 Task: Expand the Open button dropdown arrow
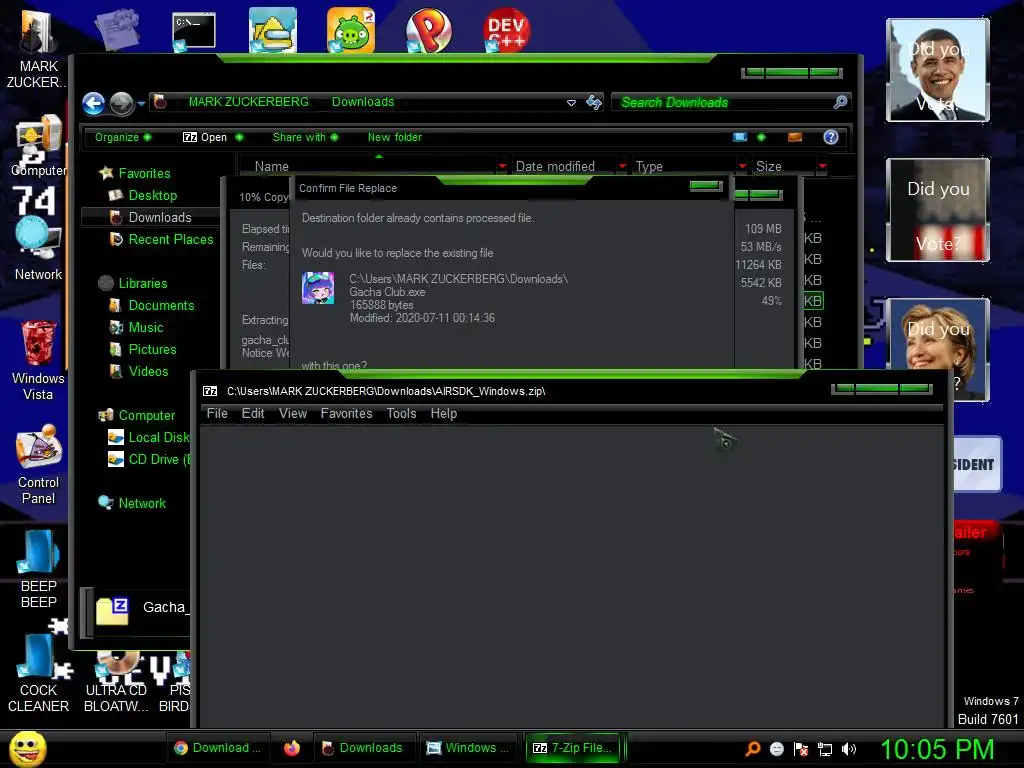point(239,137)
